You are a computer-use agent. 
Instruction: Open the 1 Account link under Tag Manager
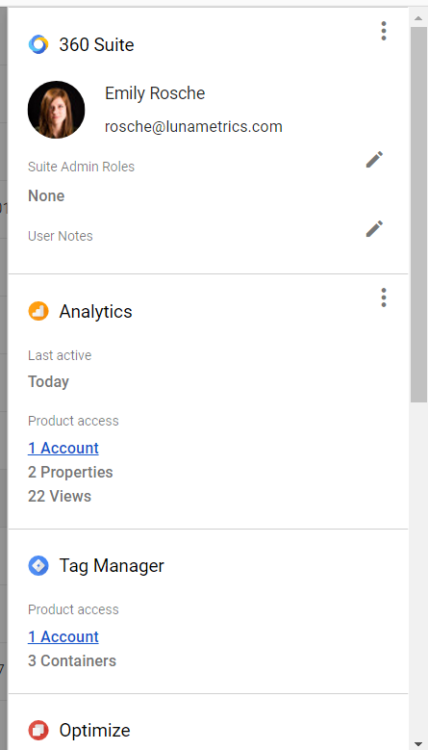point(63,637)
